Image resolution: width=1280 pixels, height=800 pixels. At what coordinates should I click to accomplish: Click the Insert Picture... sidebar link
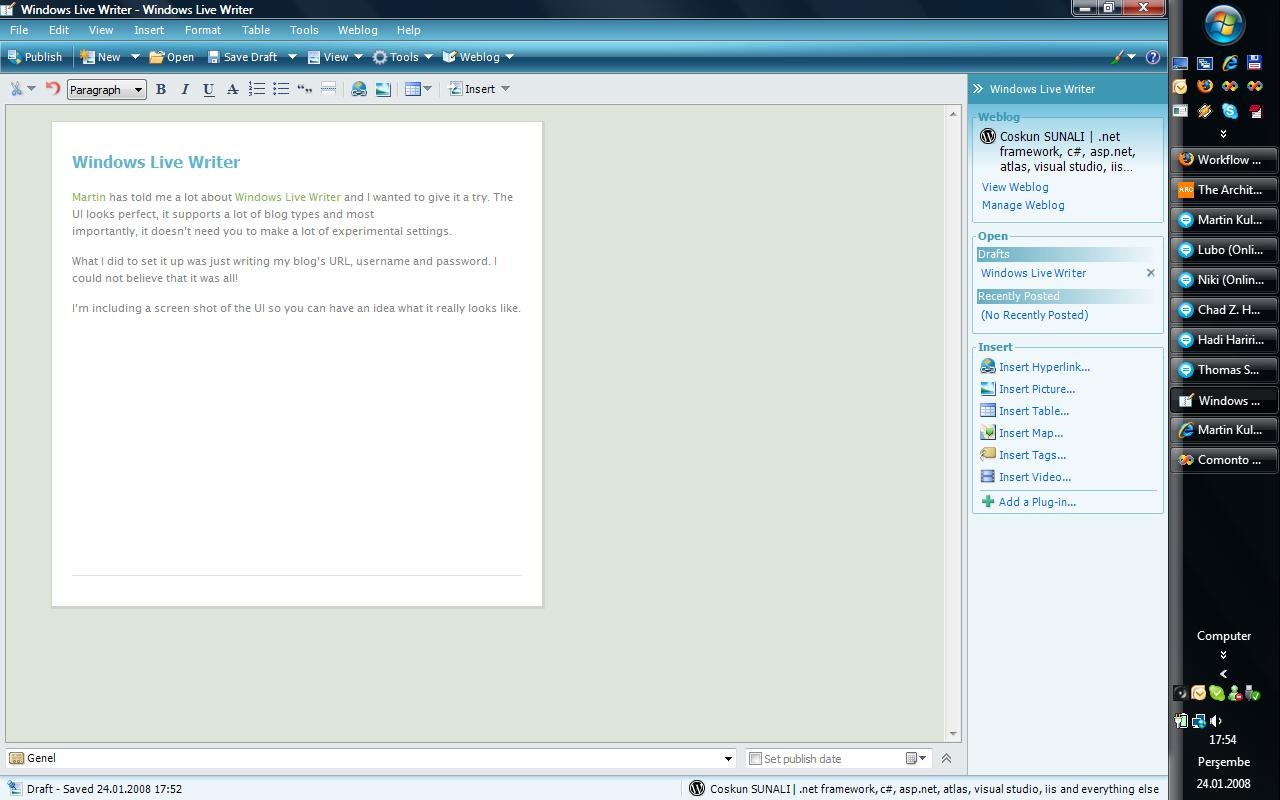tap(1037, 389)
